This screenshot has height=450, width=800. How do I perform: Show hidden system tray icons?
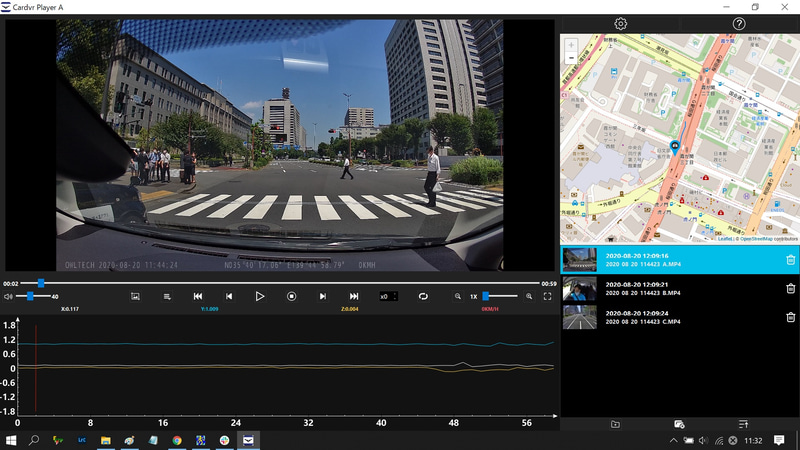point(673,440)
